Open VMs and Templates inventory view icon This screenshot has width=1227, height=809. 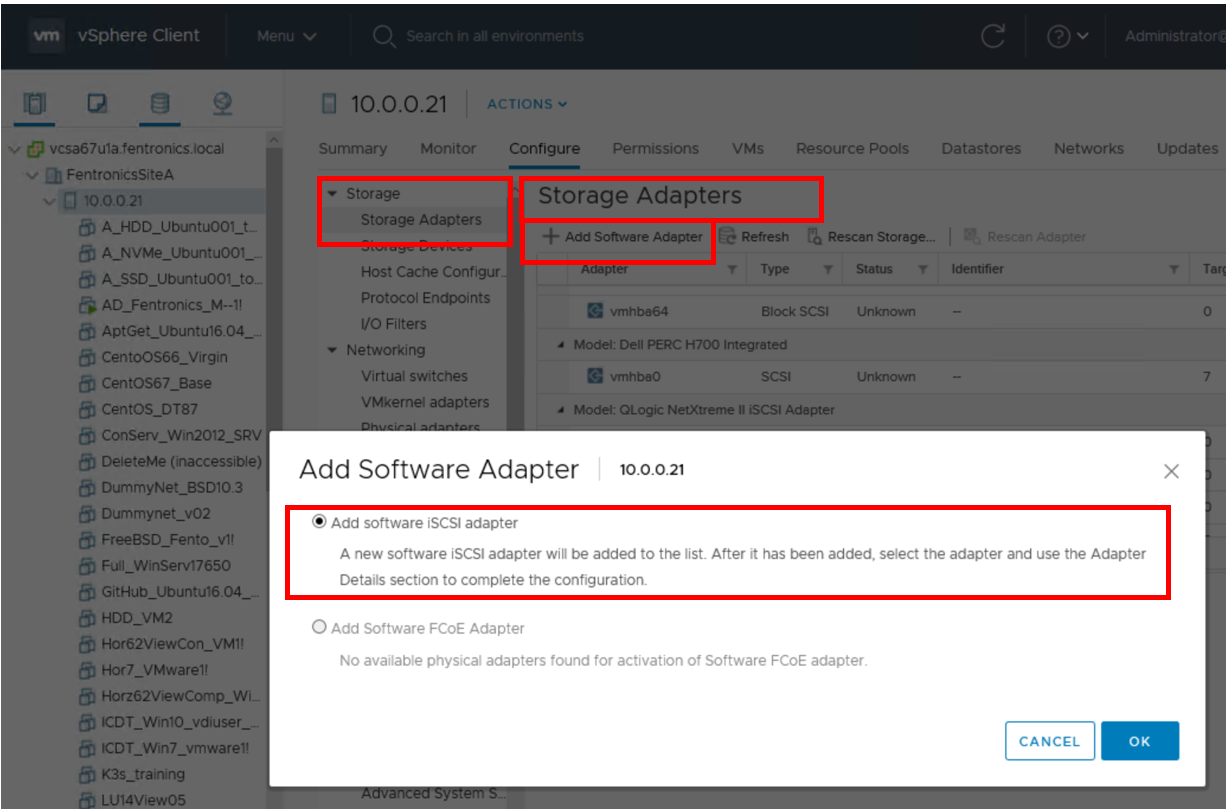click(97, 102)
